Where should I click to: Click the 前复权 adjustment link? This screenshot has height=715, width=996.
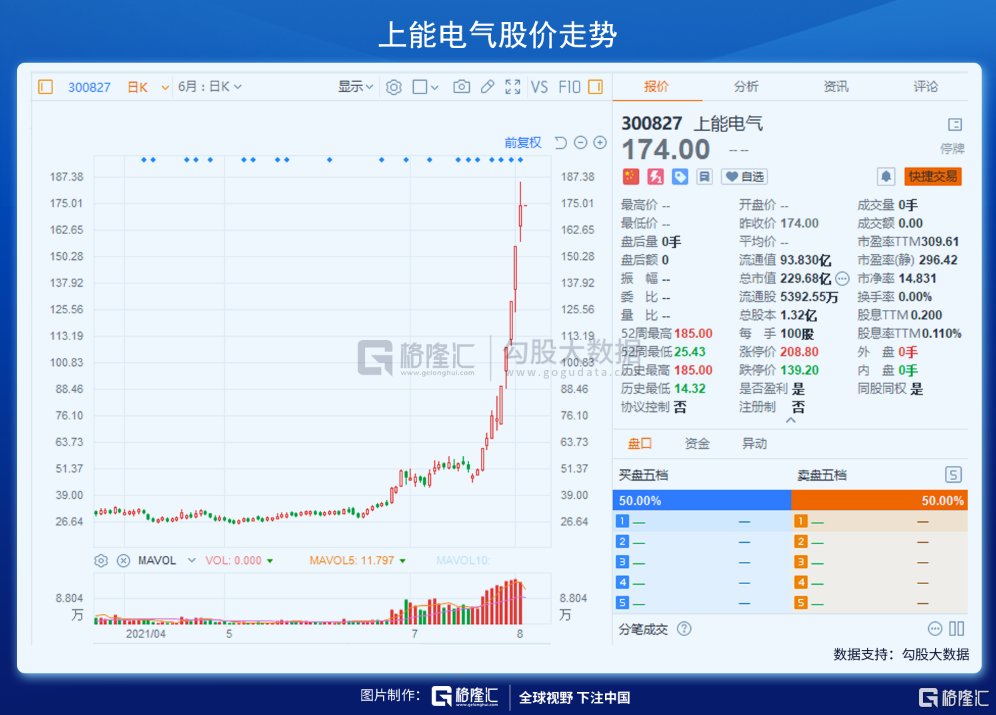[522, 143]
